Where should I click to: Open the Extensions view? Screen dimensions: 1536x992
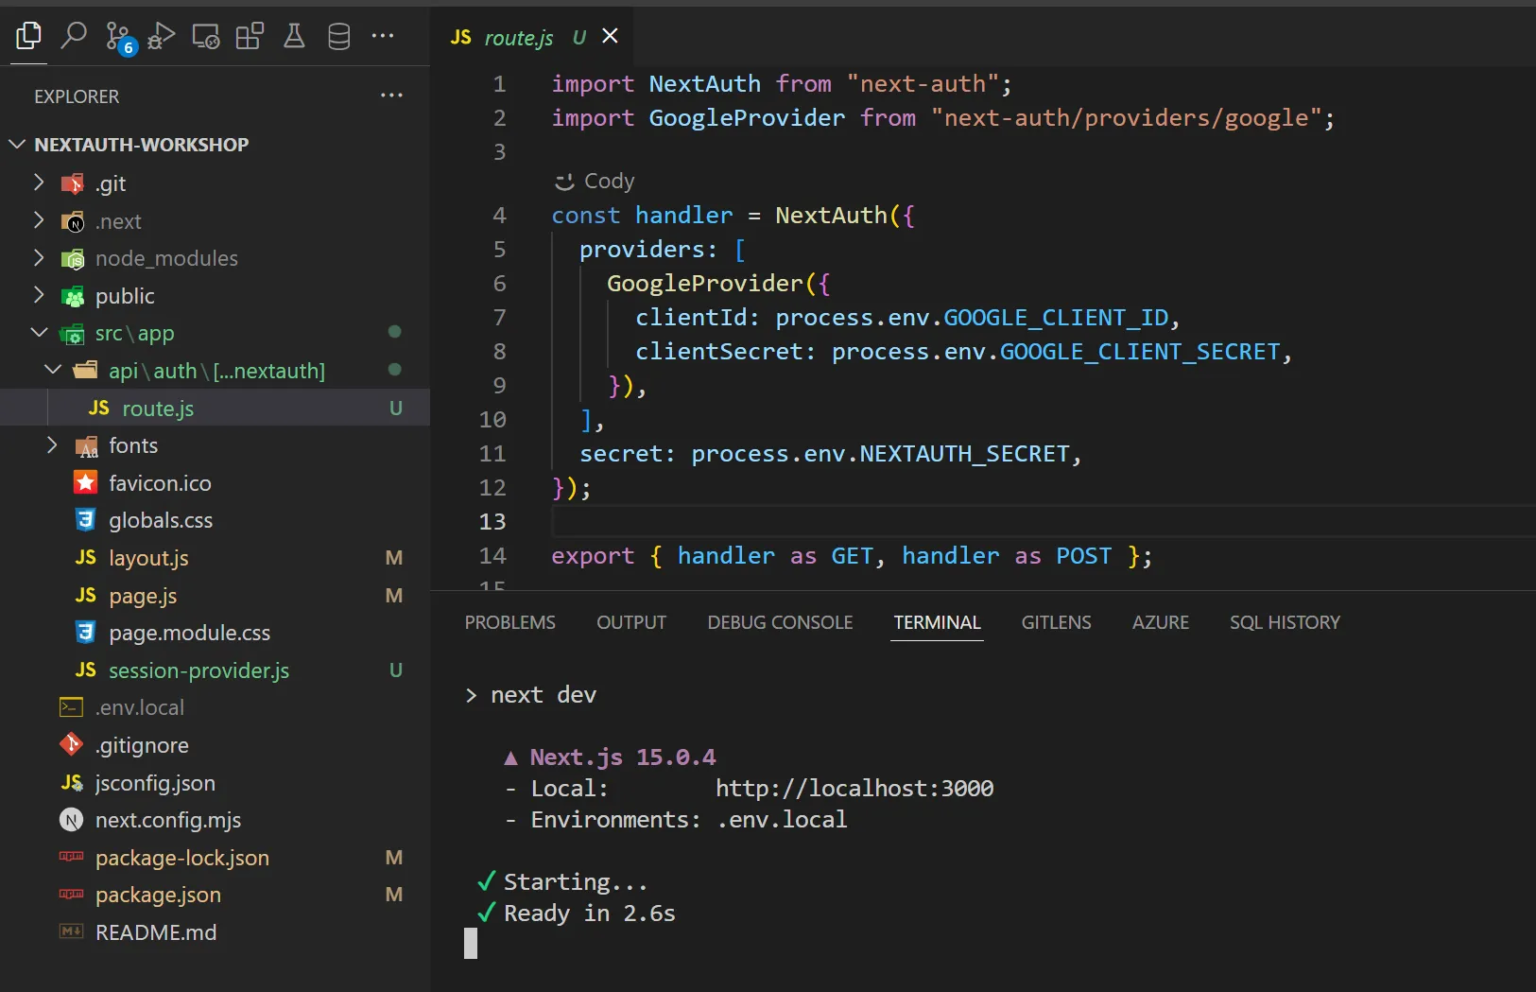[x=249, y=35]
